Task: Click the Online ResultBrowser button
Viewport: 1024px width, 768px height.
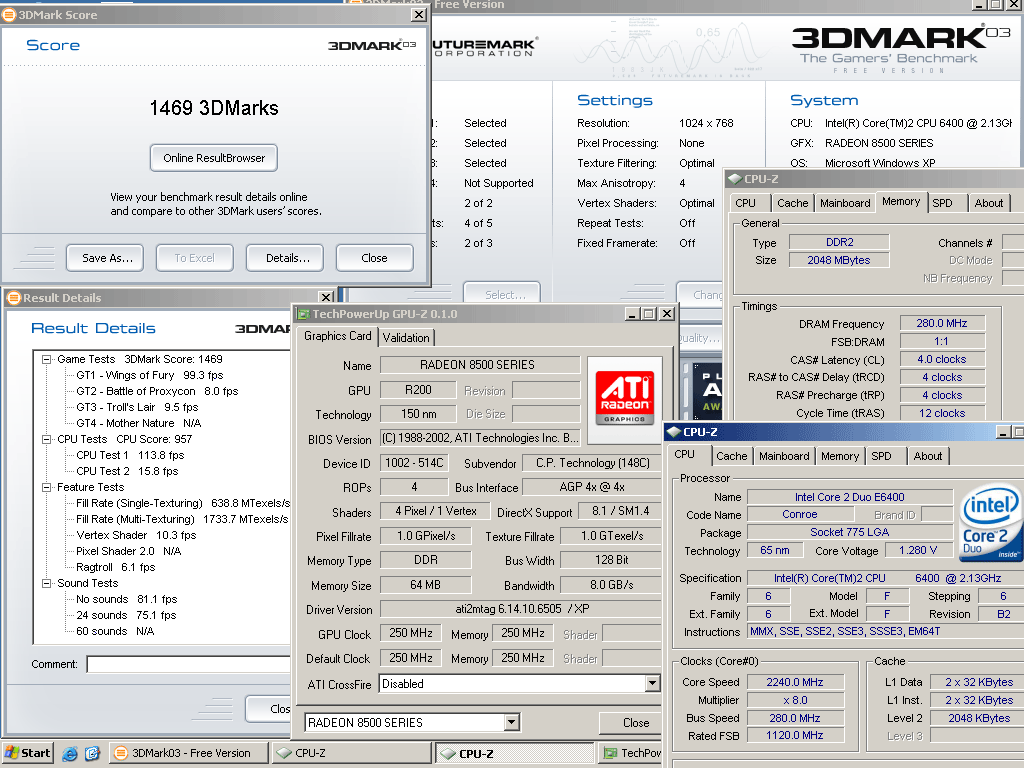Action: coord(214,158)
